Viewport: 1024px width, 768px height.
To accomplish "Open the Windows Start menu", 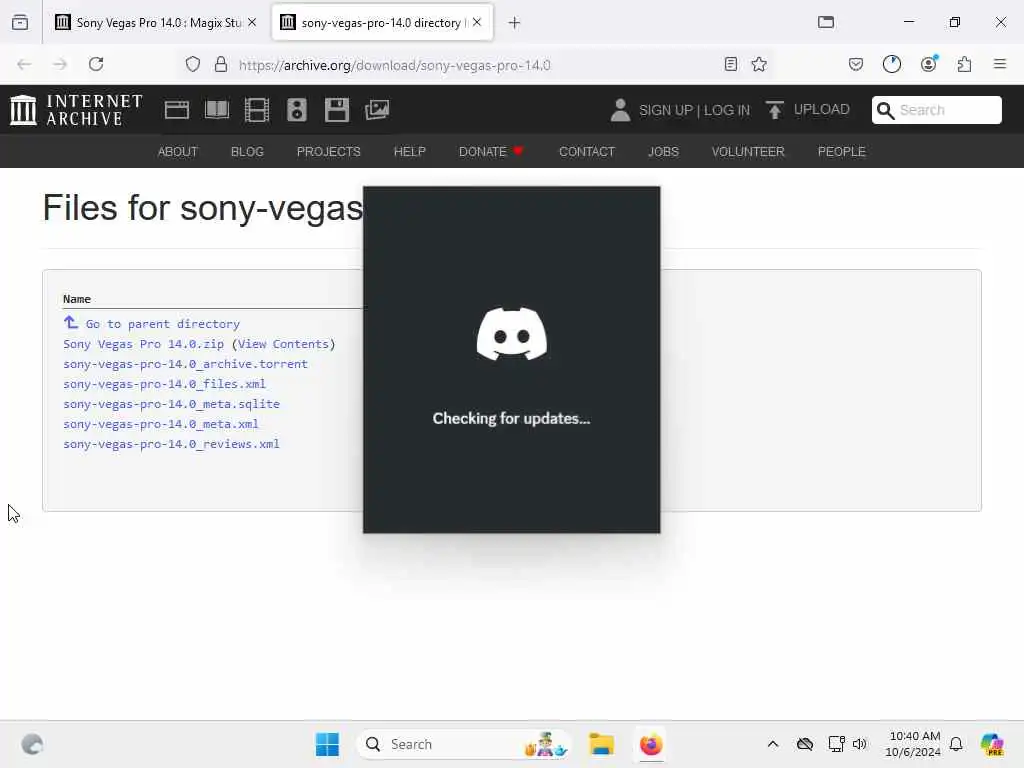I will click(x=327, y=744).
